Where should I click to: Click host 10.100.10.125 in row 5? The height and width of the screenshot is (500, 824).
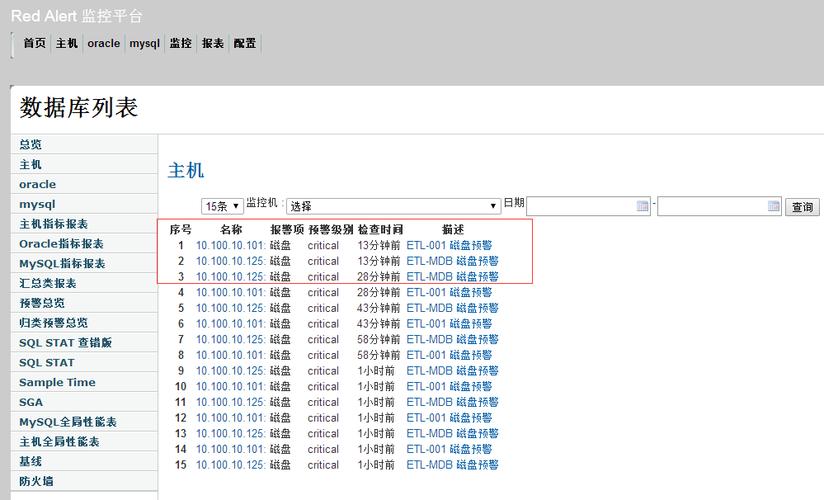pyautogui.click(x=230, y=308)
